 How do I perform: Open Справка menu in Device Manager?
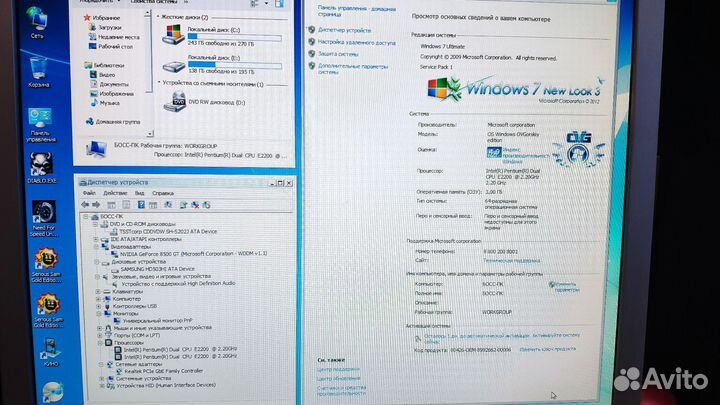pos(163,193)
